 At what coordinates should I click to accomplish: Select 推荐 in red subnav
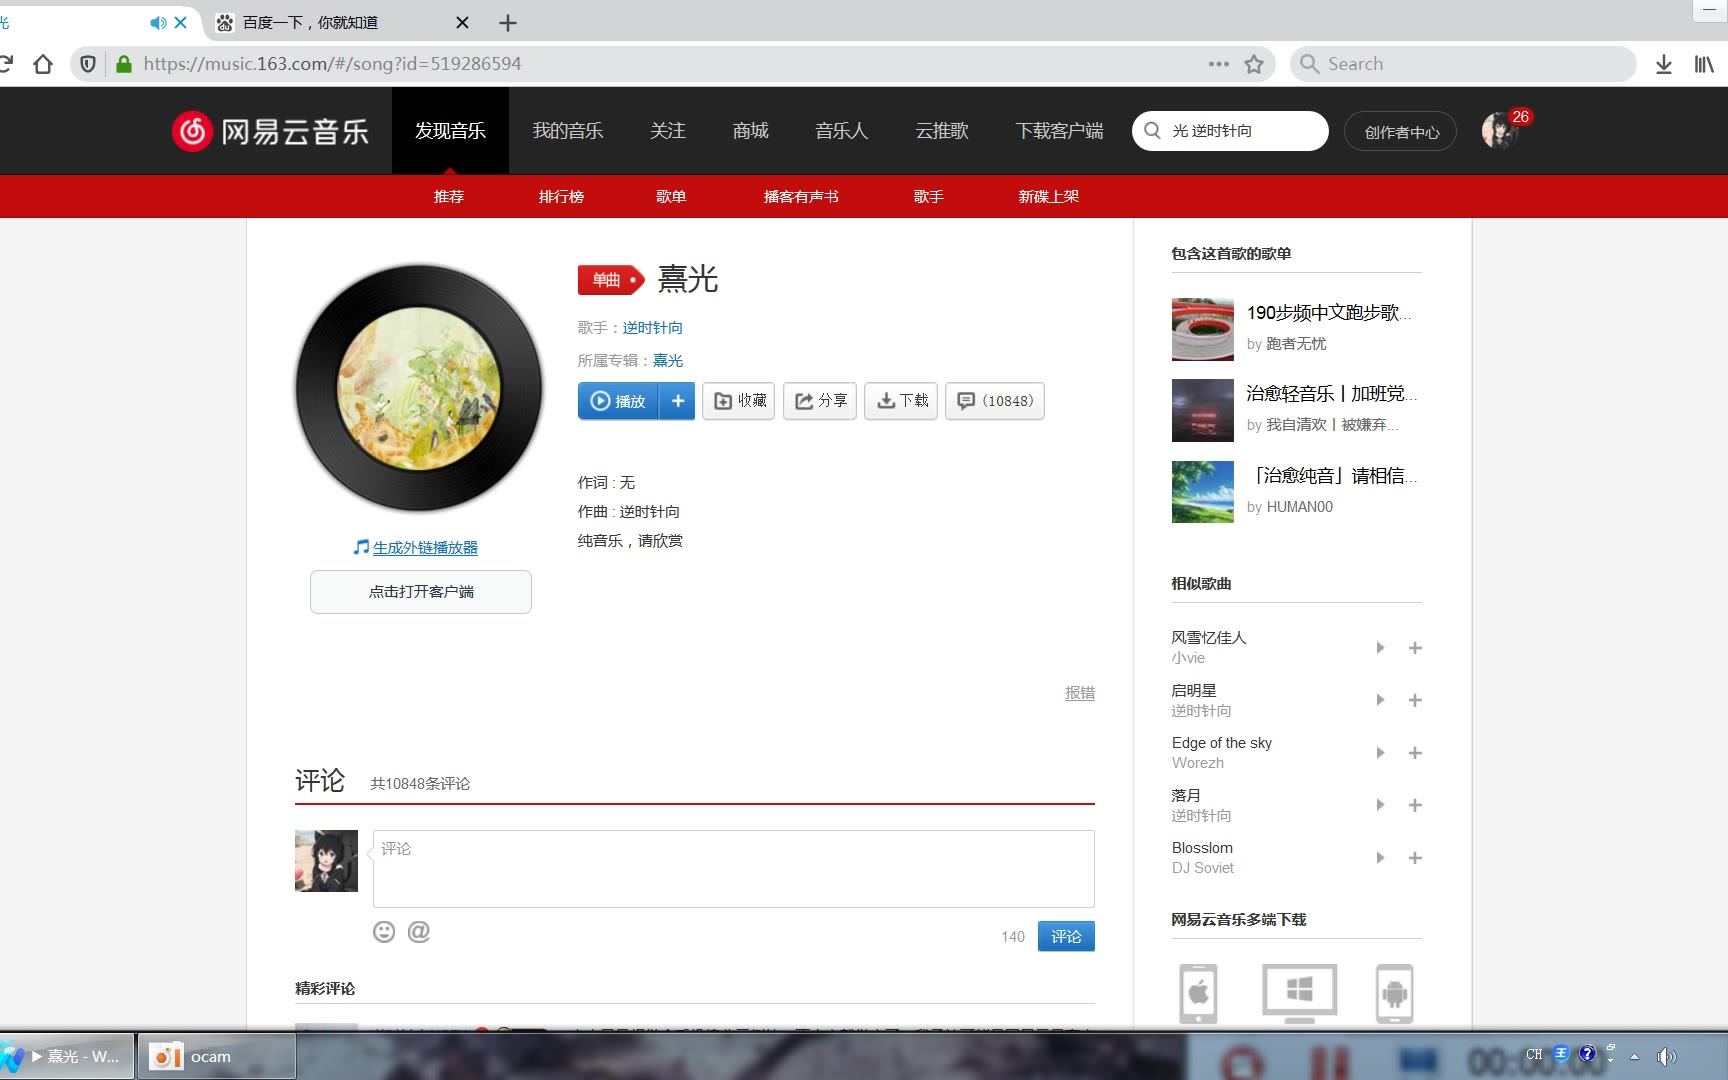point(449,197)
